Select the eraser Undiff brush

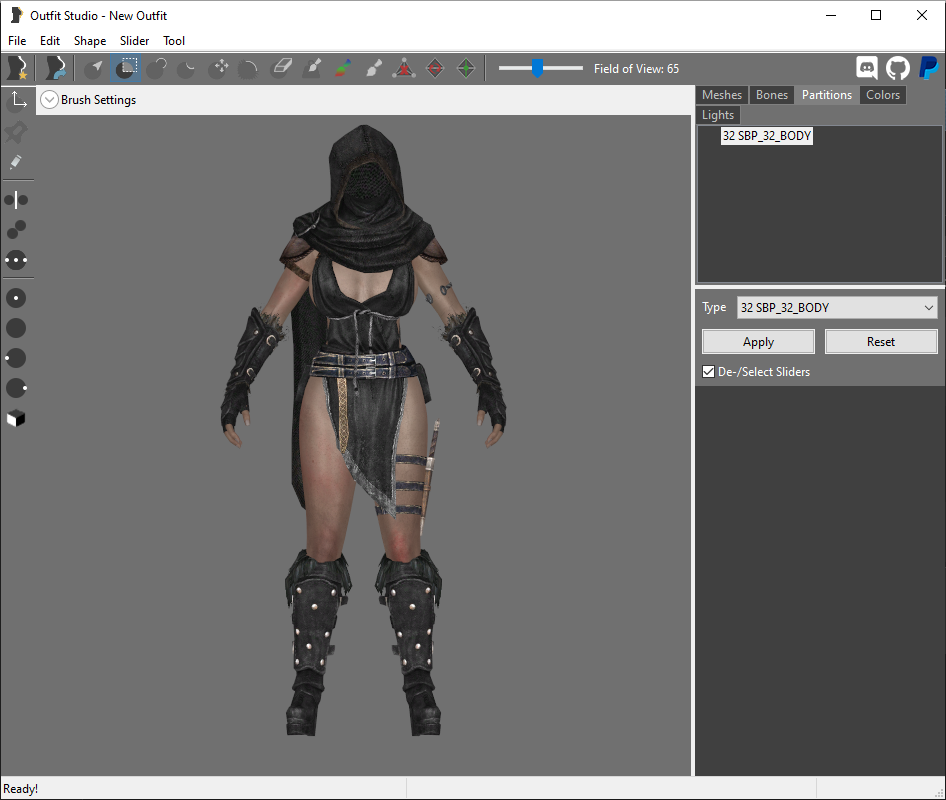[281, 68]
